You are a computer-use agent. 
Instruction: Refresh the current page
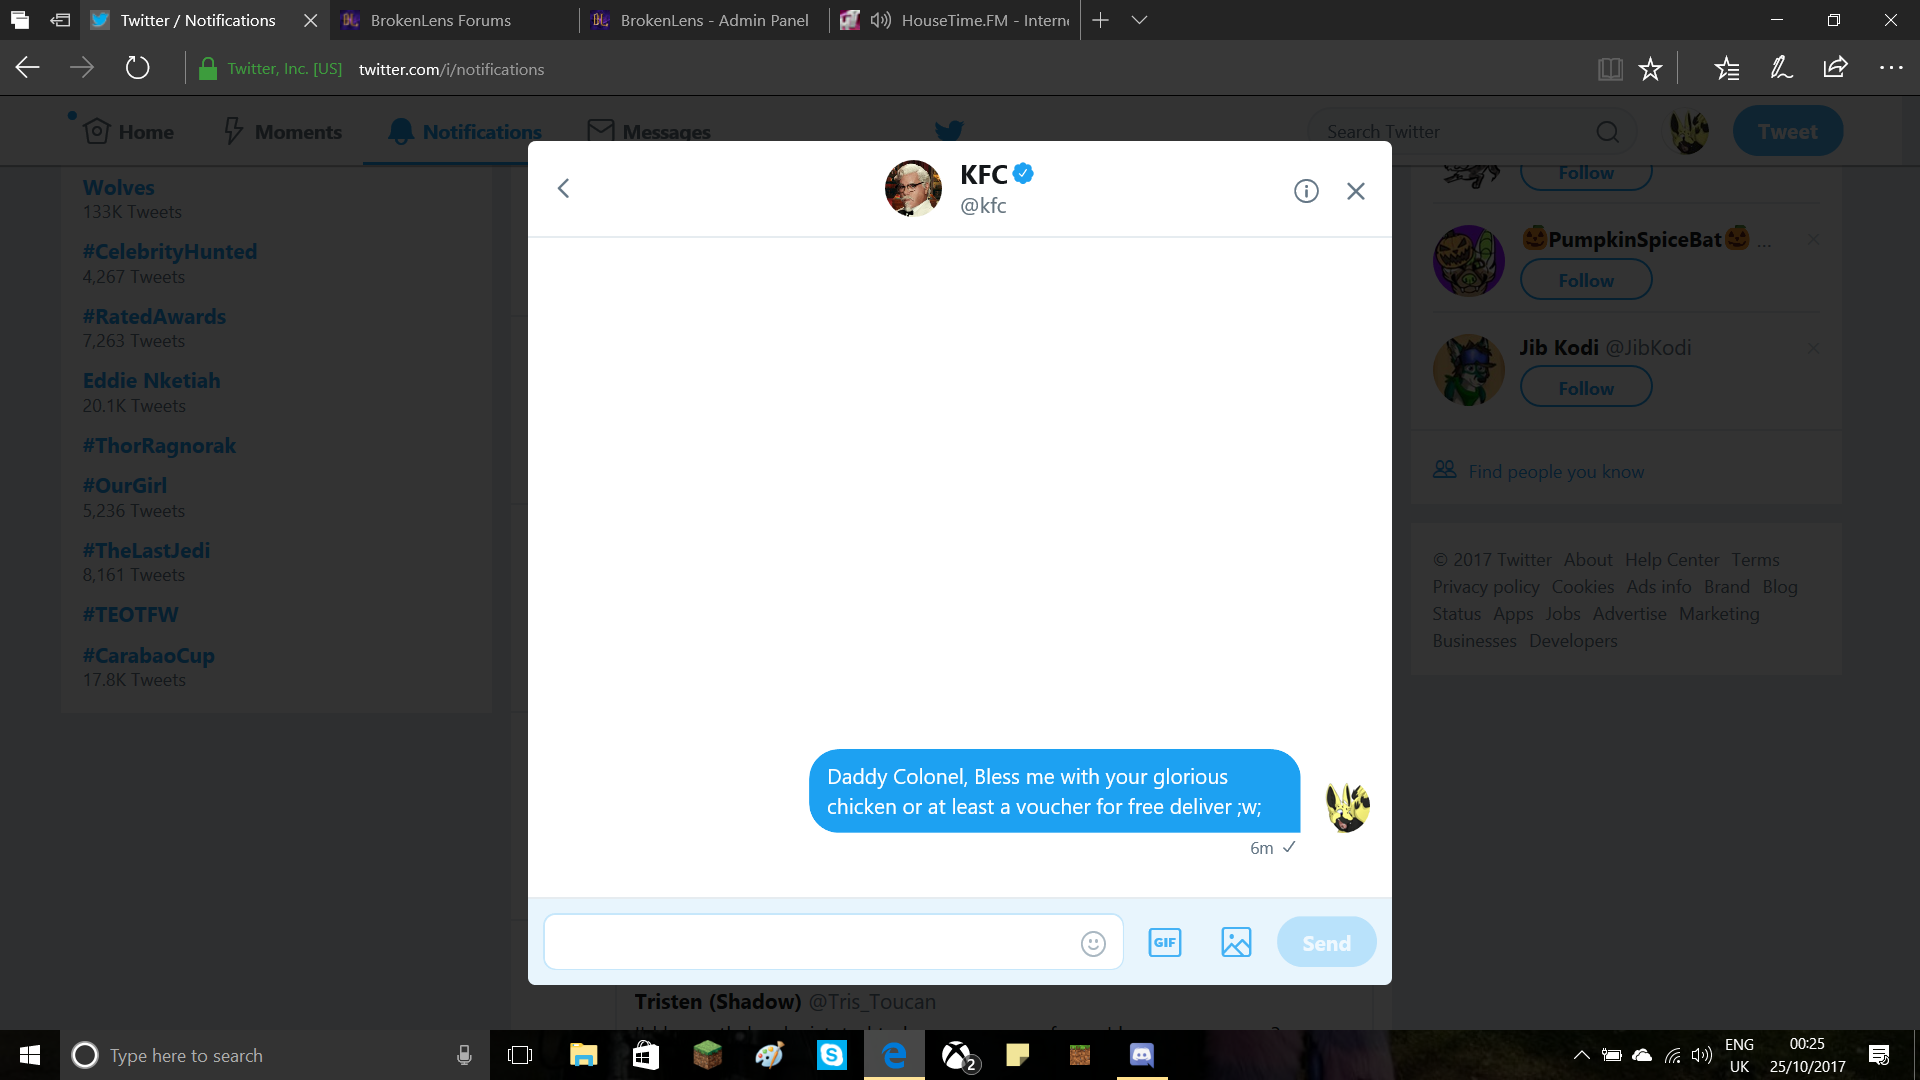point(137,68)
